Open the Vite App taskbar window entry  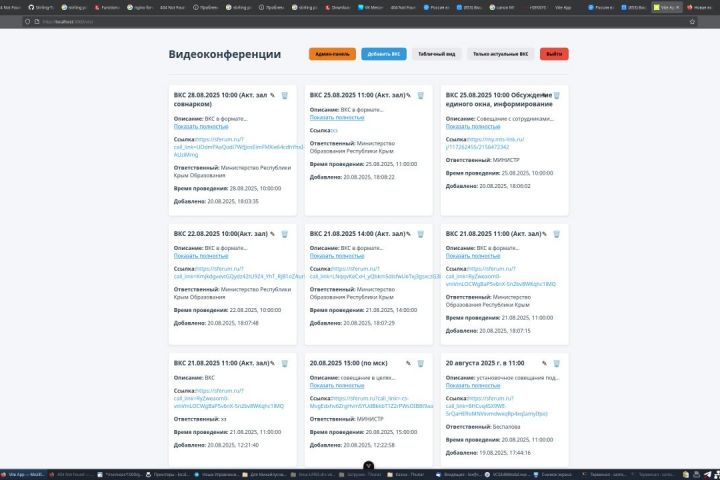(x=23, y=474)
